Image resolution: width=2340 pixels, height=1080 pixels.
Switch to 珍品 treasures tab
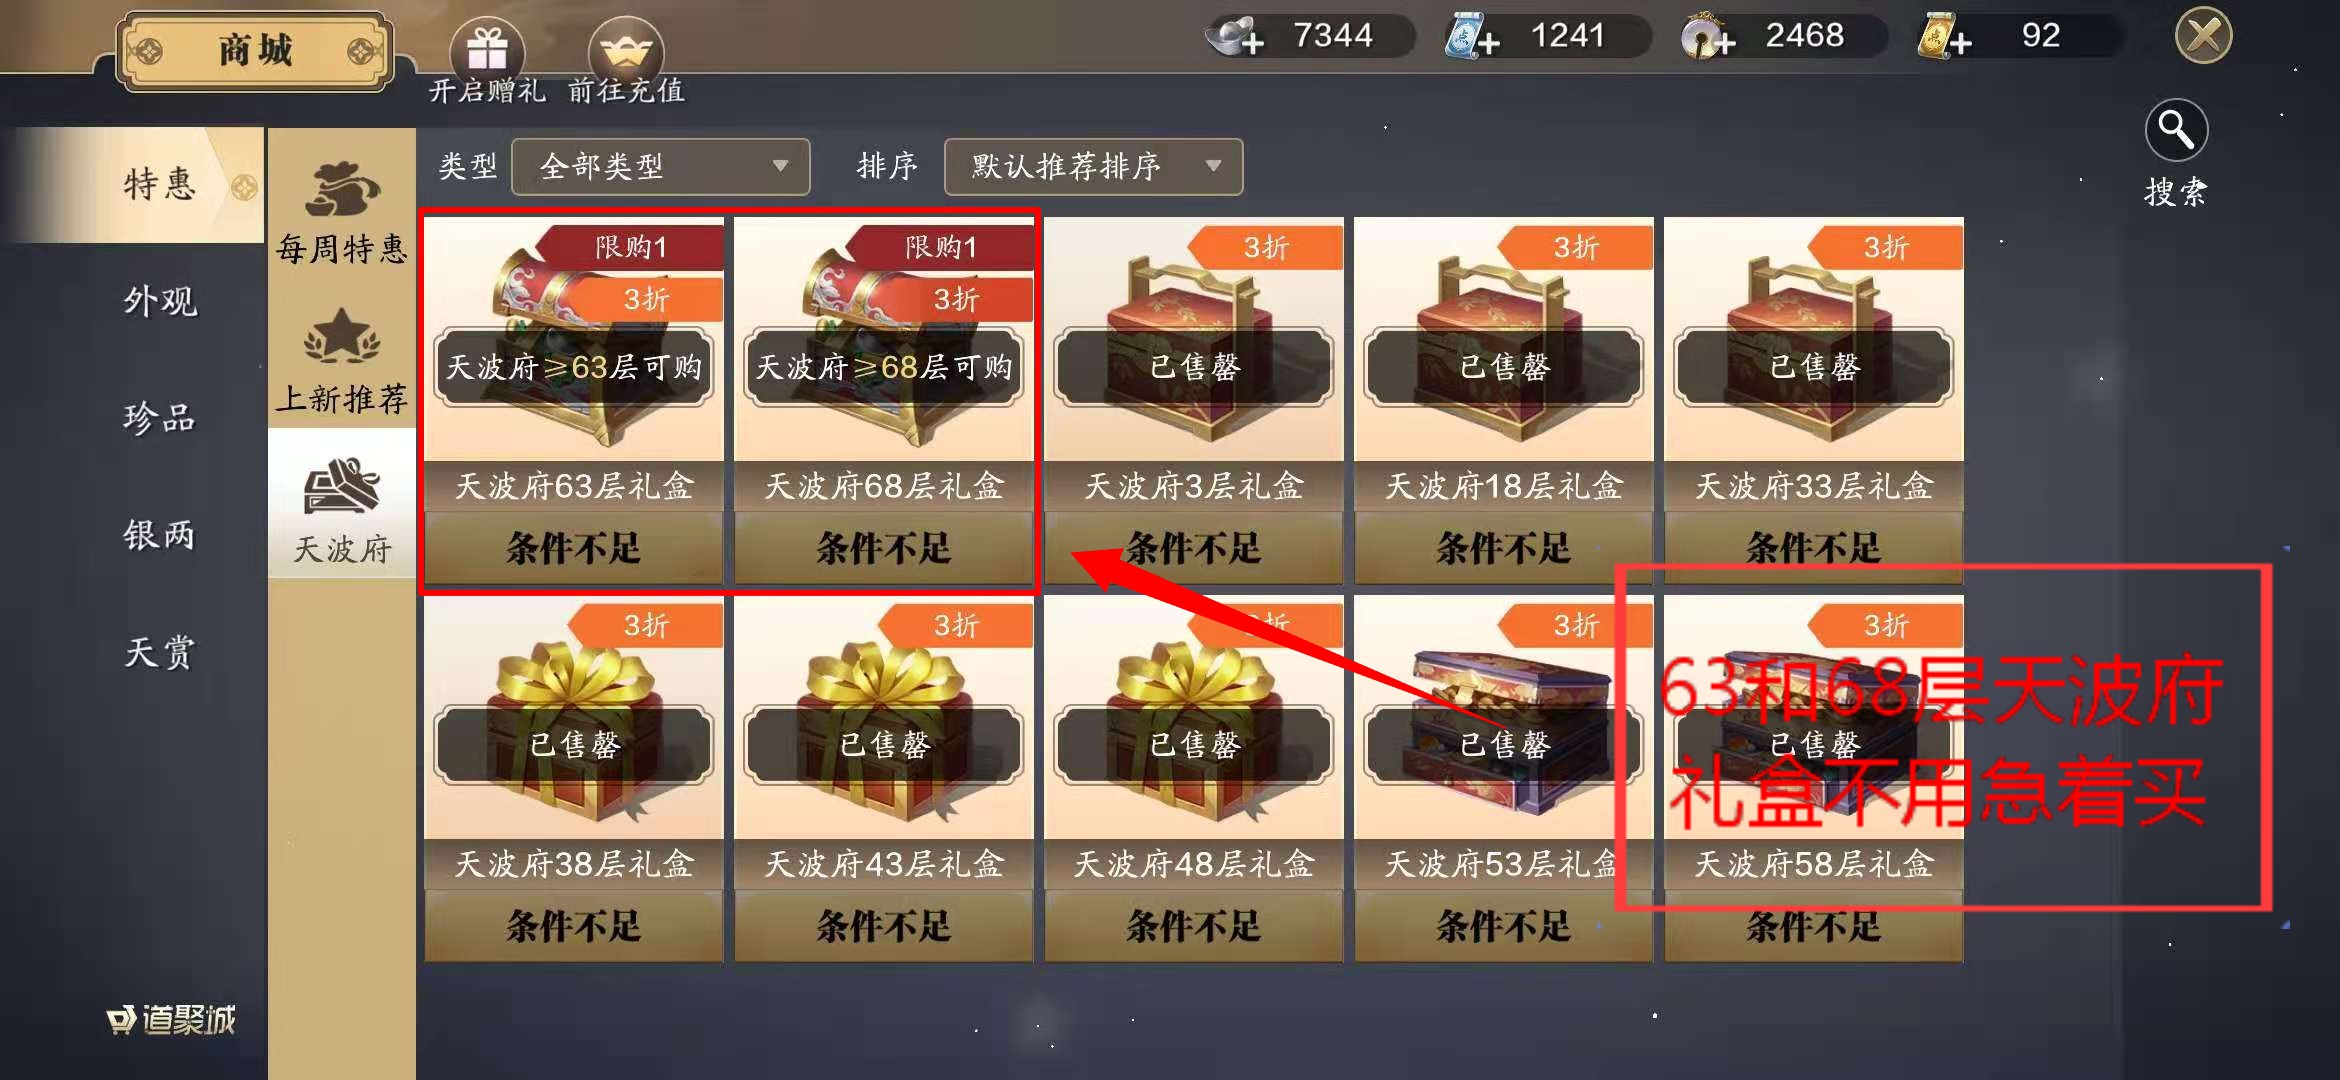(160, 418)
